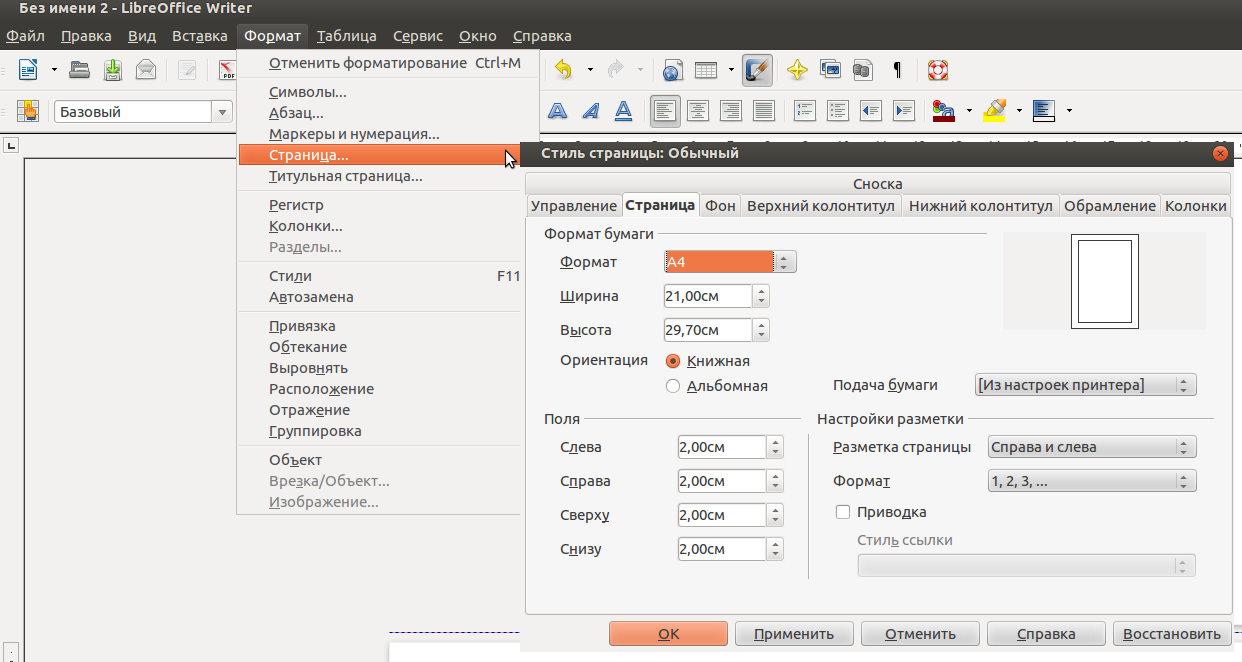
Task: Open the New document dropdown arrow
Action: 54,70
